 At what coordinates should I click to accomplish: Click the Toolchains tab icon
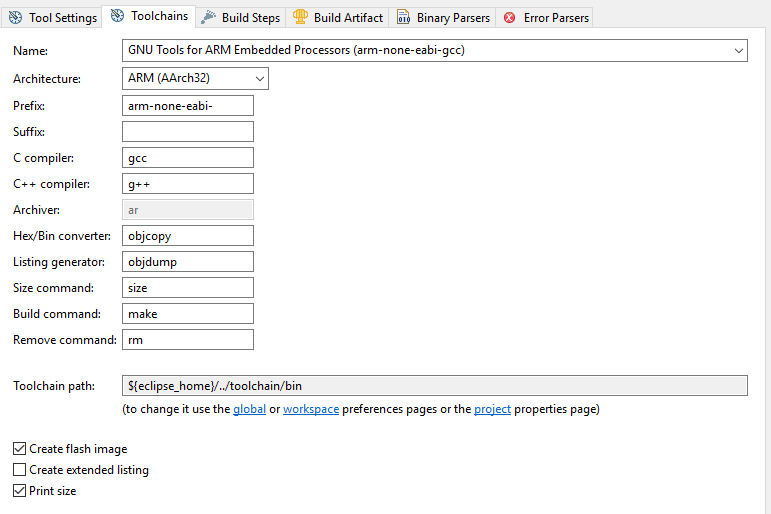(x=117, y=16)
